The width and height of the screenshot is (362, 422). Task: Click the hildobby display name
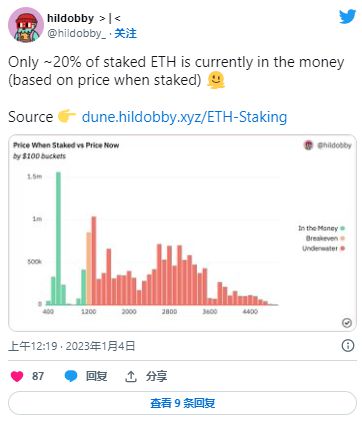pyautogui.click(x=71, y=18)
